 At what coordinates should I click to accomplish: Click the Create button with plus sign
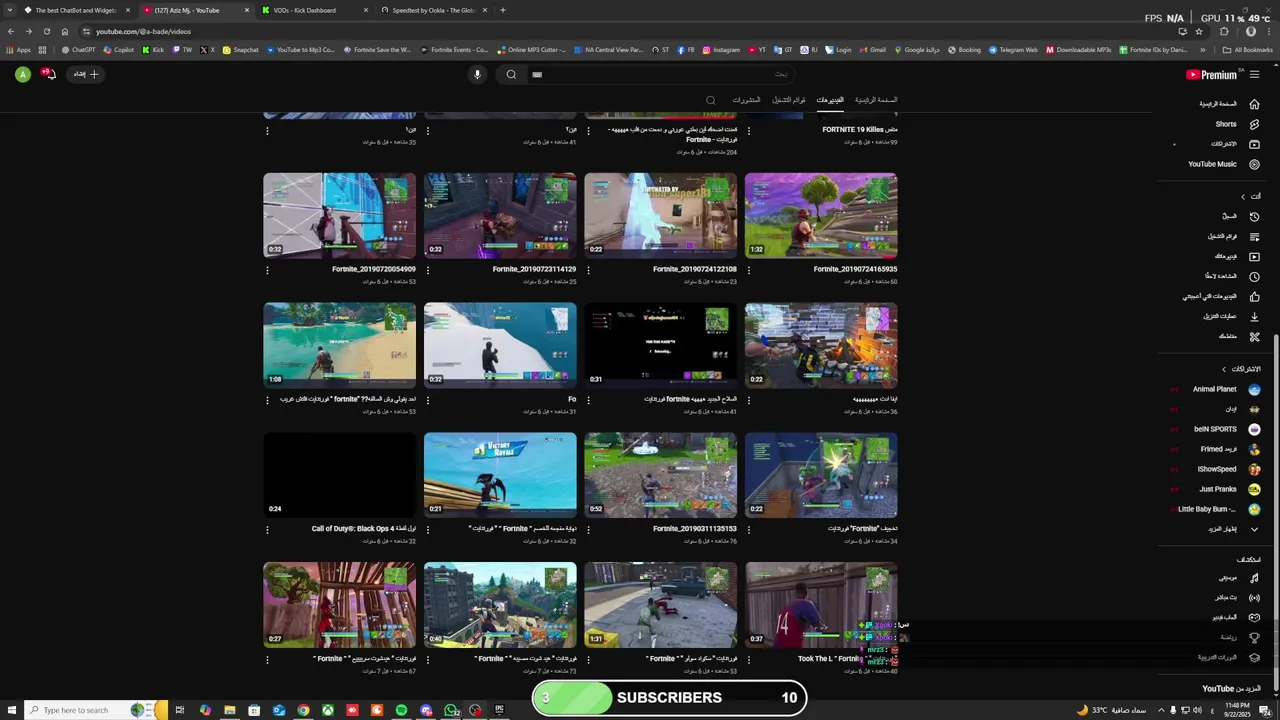tap(85, 74)
